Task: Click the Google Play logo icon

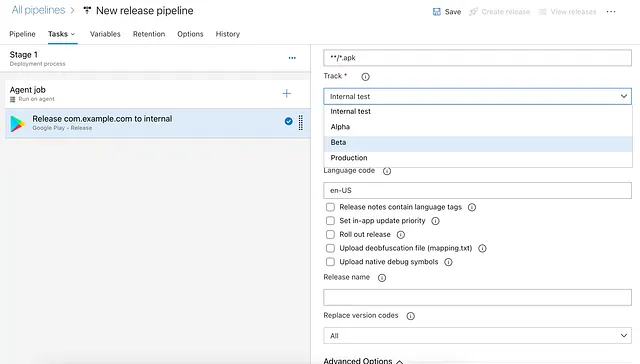Action: coord(17,124)
